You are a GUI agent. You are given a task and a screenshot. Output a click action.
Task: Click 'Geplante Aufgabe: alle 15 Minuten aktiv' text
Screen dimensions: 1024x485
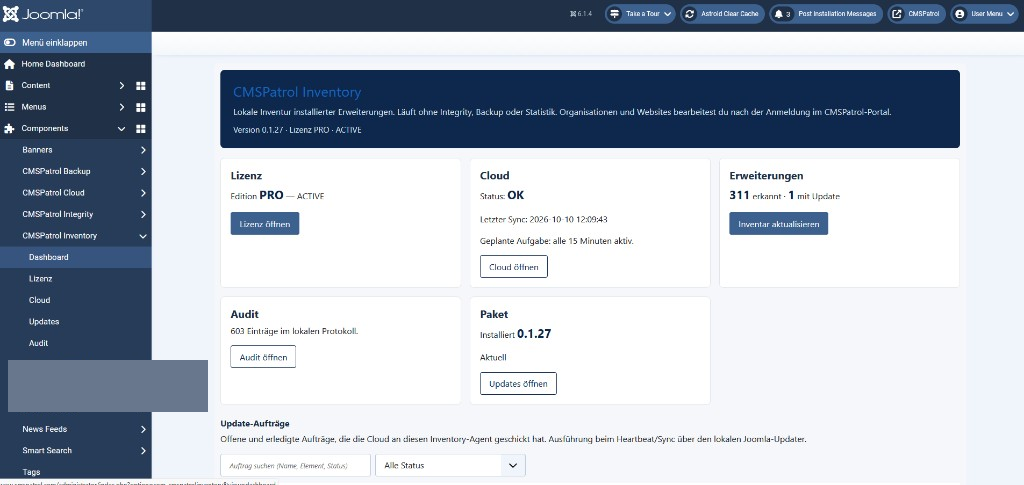click(x=557, y=241)
